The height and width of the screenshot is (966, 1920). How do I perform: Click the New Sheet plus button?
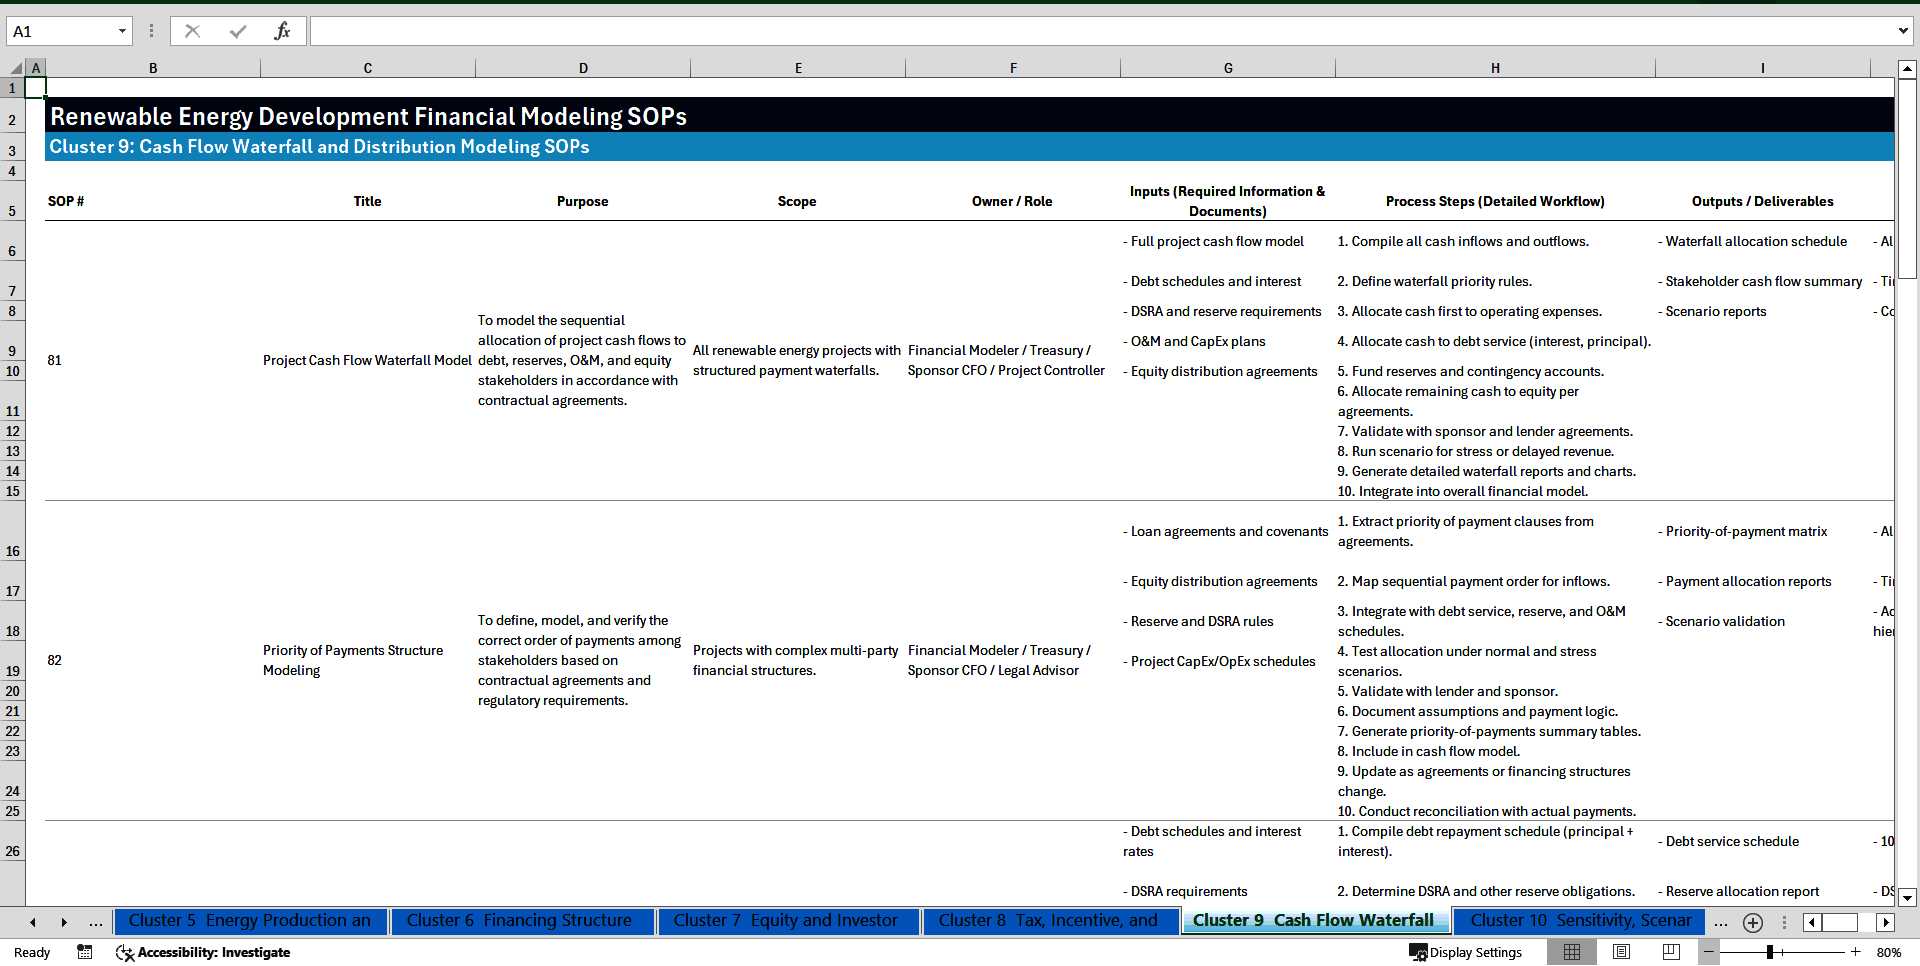1752,922
